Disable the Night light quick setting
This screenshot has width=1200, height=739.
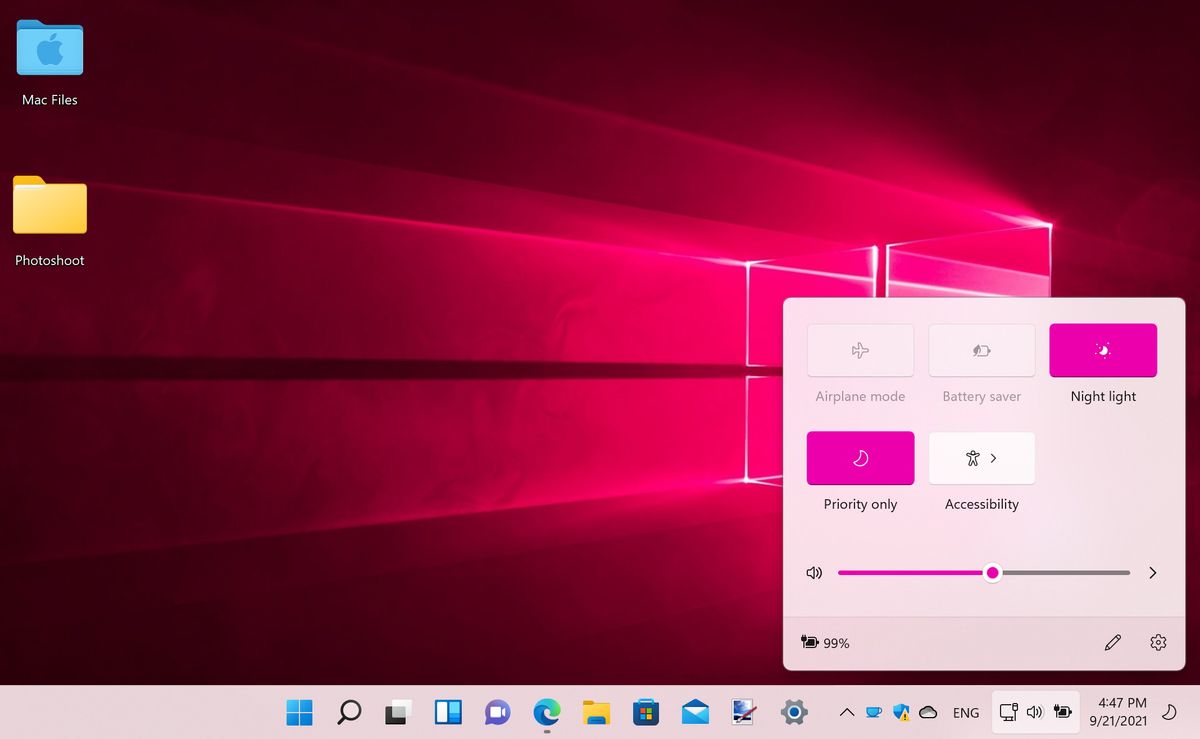point(1103,350)
